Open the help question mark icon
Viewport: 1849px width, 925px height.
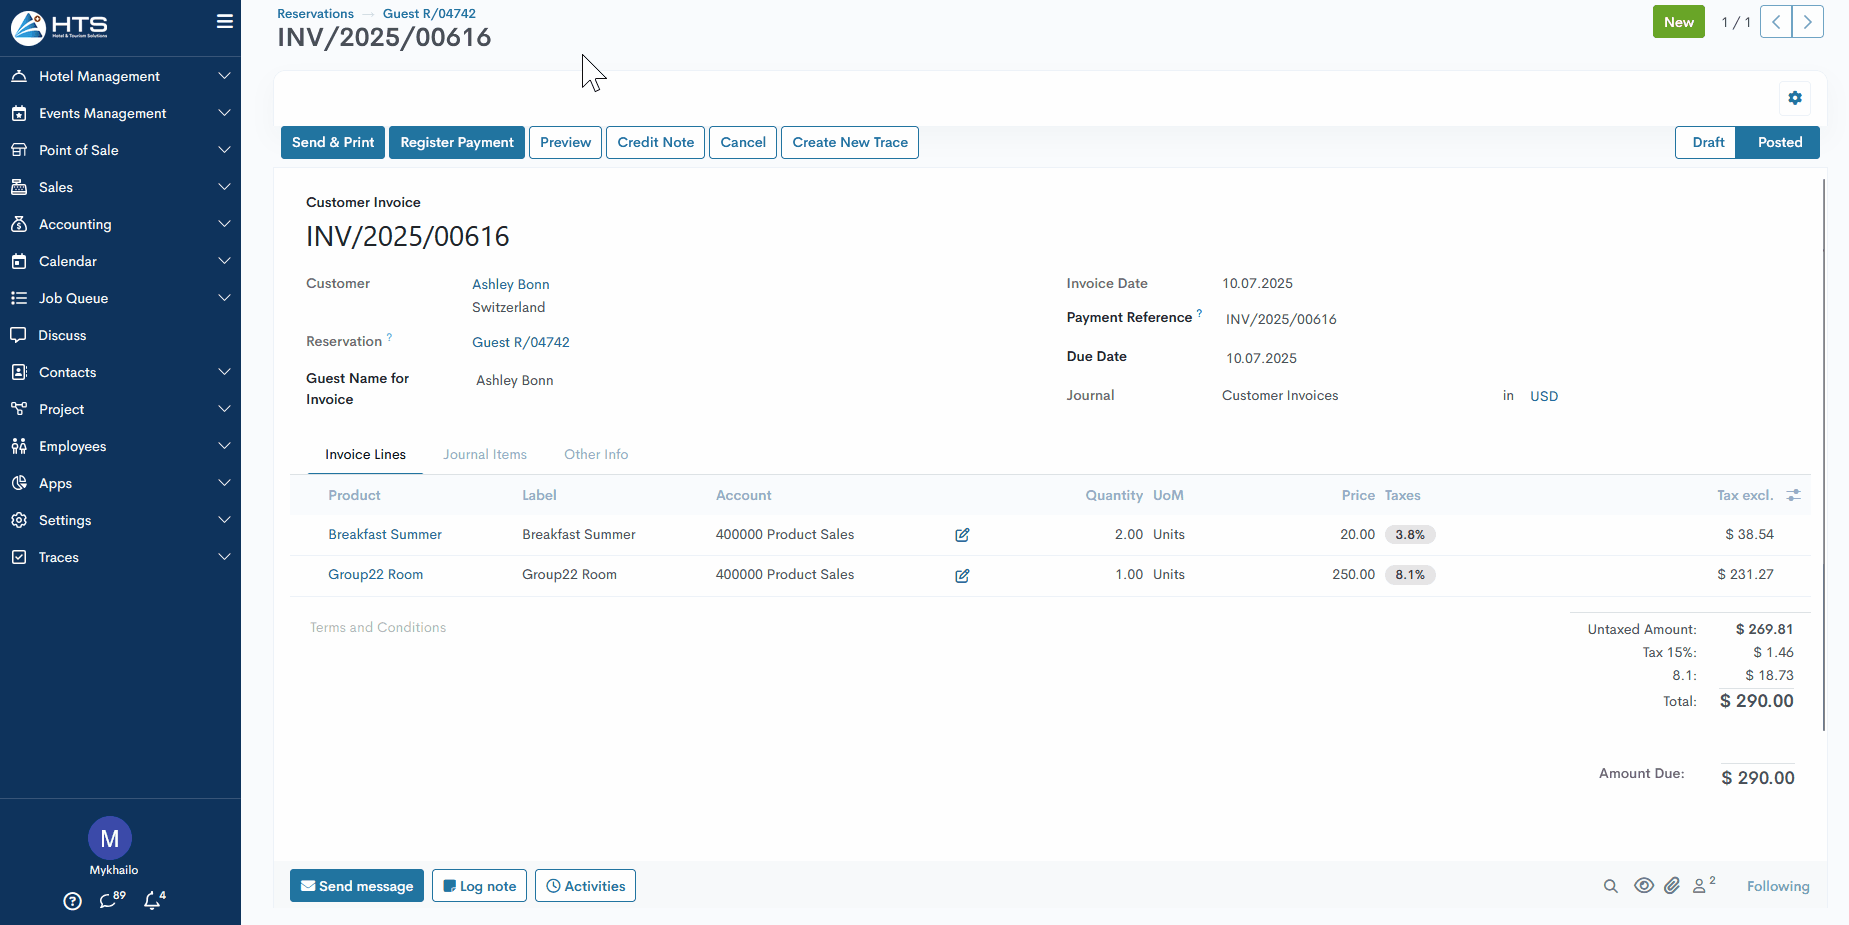(x=72, y=901)
